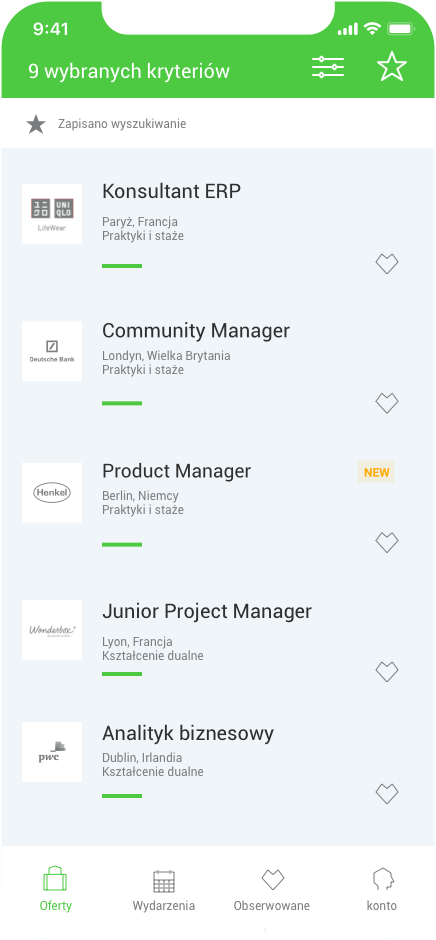
Task: Open the Uniqlo LifeWear logo thumbnail
Action: 52,214
